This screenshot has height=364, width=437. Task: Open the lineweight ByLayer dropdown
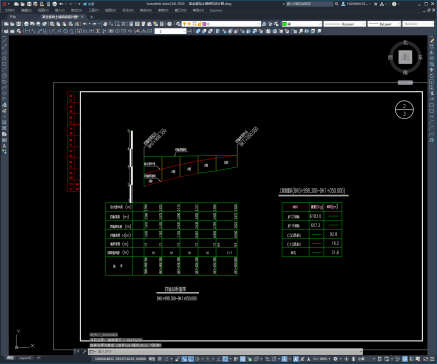click(x=398, y=24)
